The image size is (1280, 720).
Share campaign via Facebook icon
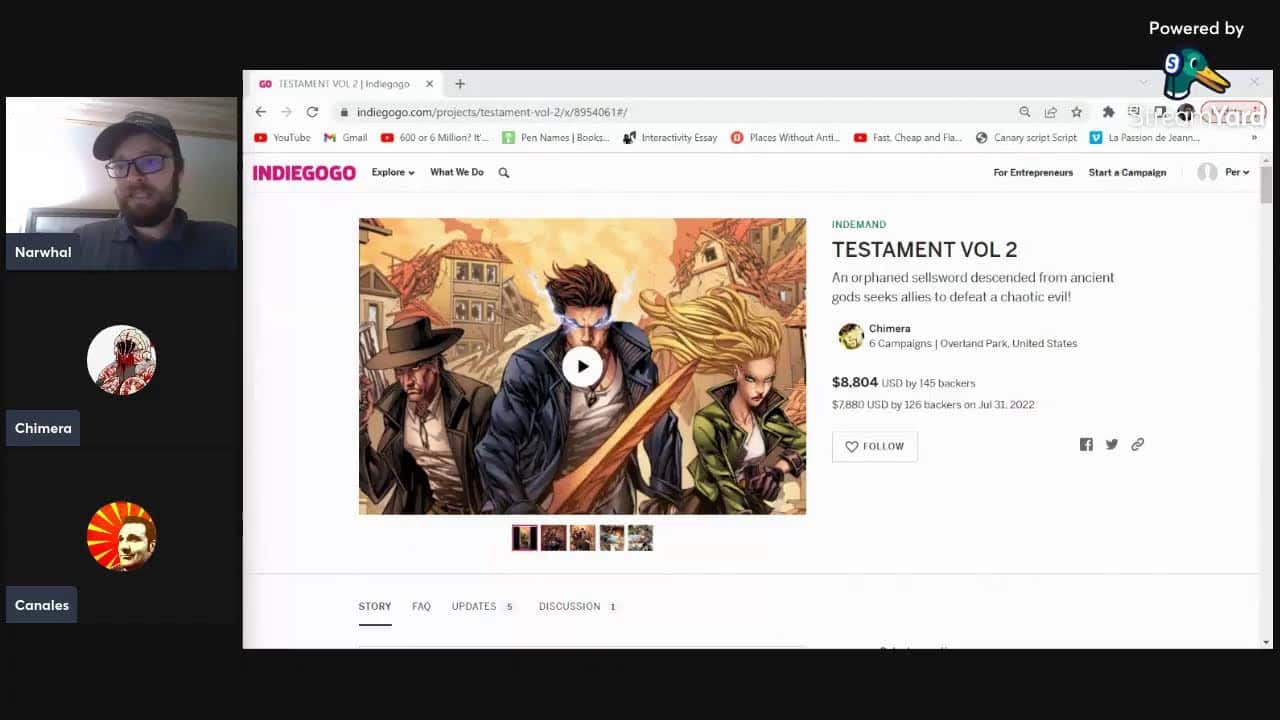click(x=1086, y=445)
